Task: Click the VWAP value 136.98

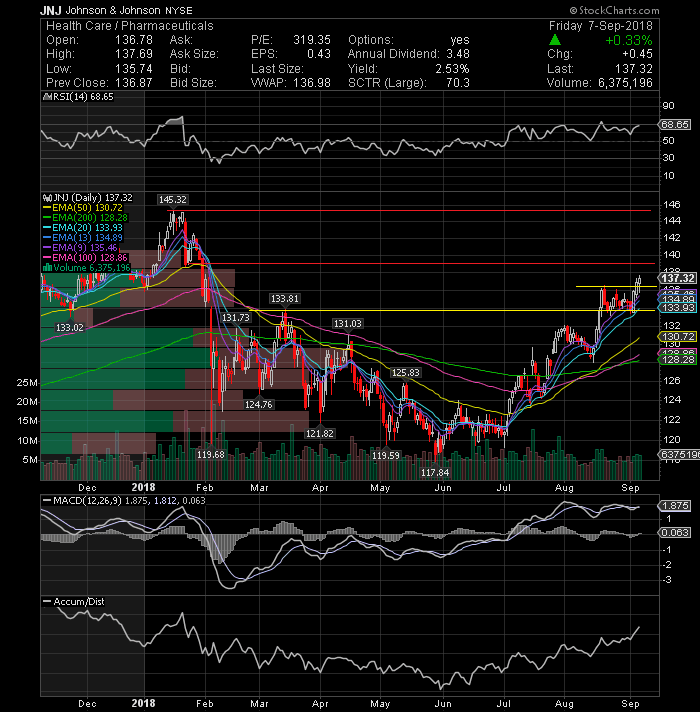Action: point(312,83)
